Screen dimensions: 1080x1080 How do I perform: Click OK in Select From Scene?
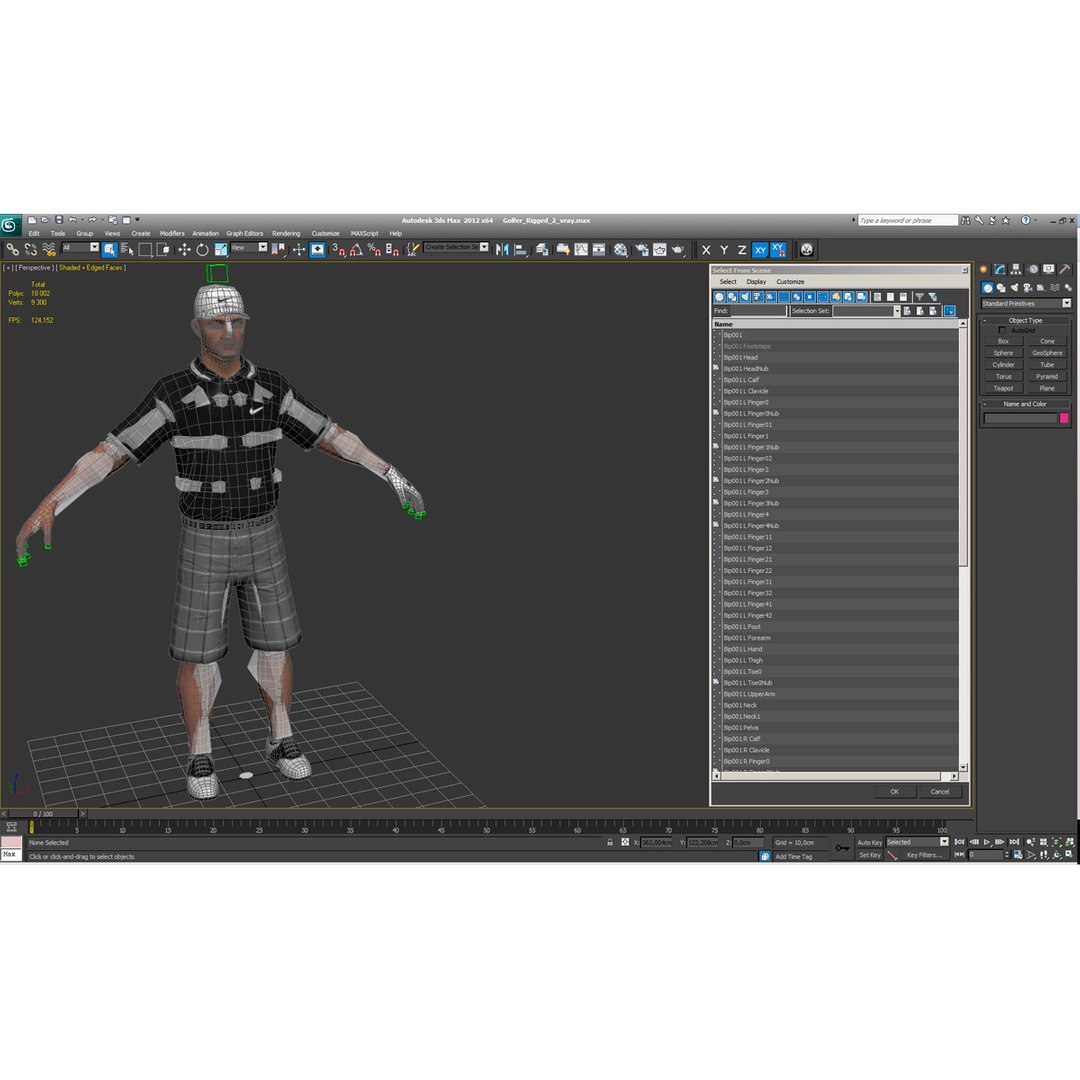point(894,791)
